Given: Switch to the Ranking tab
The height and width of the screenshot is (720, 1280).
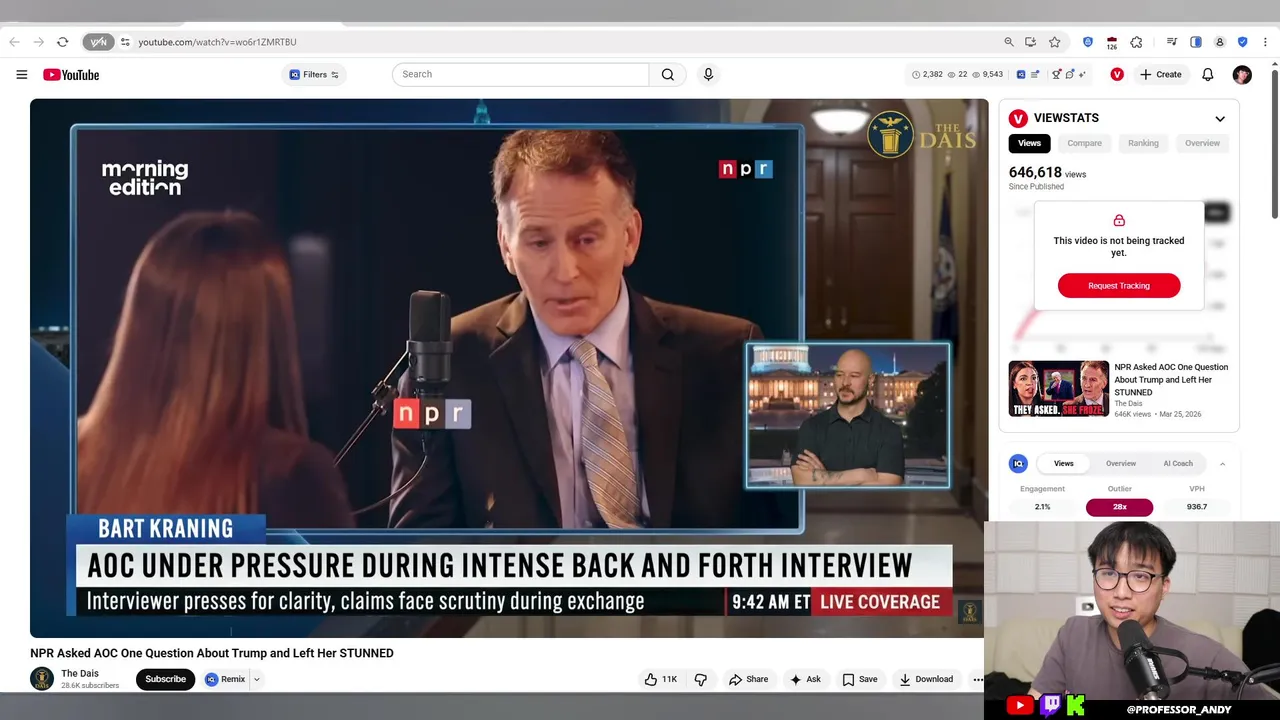Looking at the screenshot, I should click(1143, 143).
